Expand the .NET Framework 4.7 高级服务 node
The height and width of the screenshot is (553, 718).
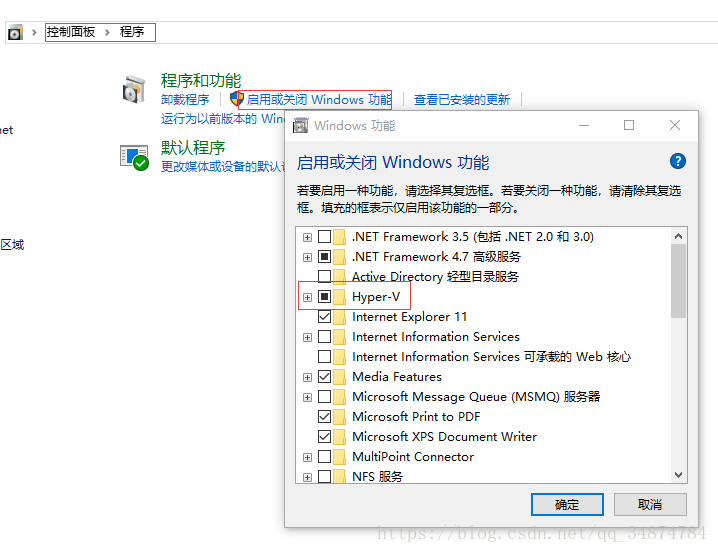pyautogui.click(x=307, y=258)
